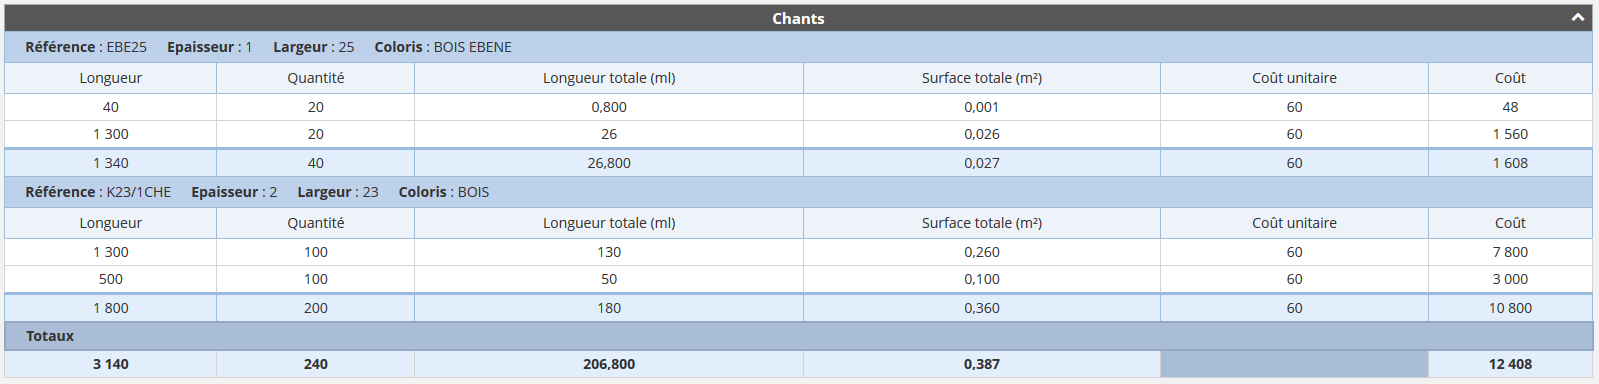Screen dimensions: 1599x384
Task: Click the subtotal cost cell 10 800
Action: (1510, 308)
